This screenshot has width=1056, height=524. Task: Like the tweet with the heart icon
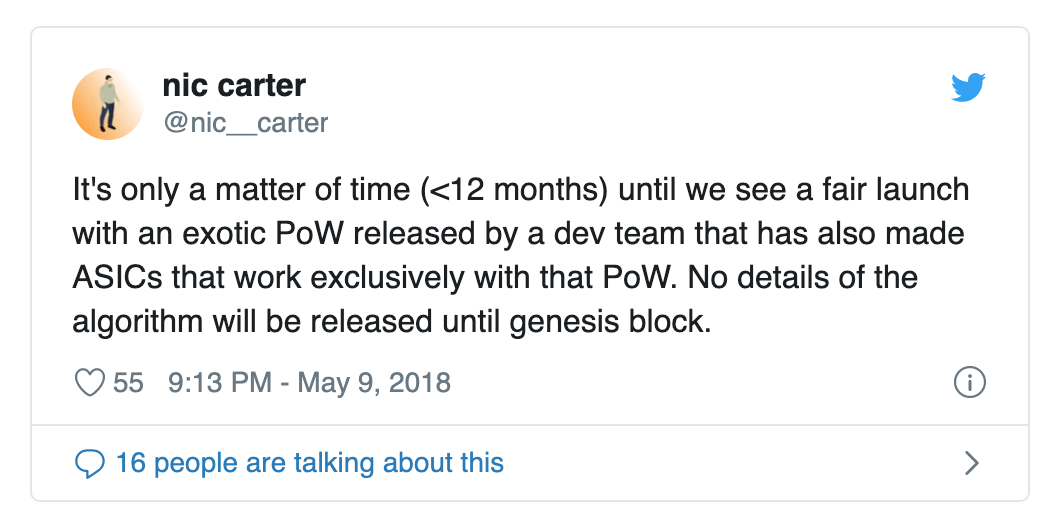pos(90,383)
